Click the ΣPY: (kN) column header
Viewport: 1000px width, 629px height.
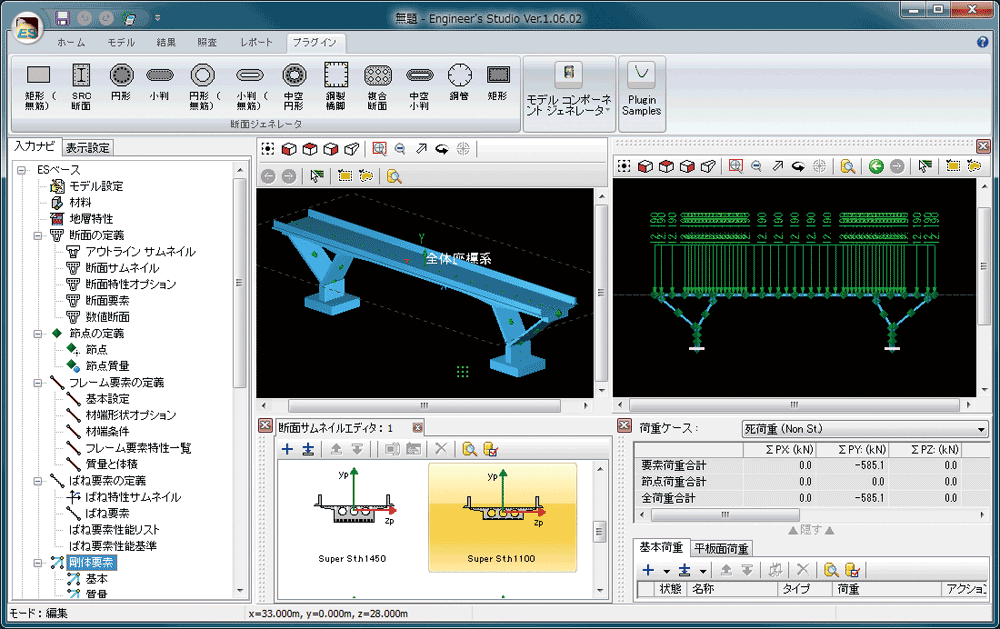(x=852, y=449)
